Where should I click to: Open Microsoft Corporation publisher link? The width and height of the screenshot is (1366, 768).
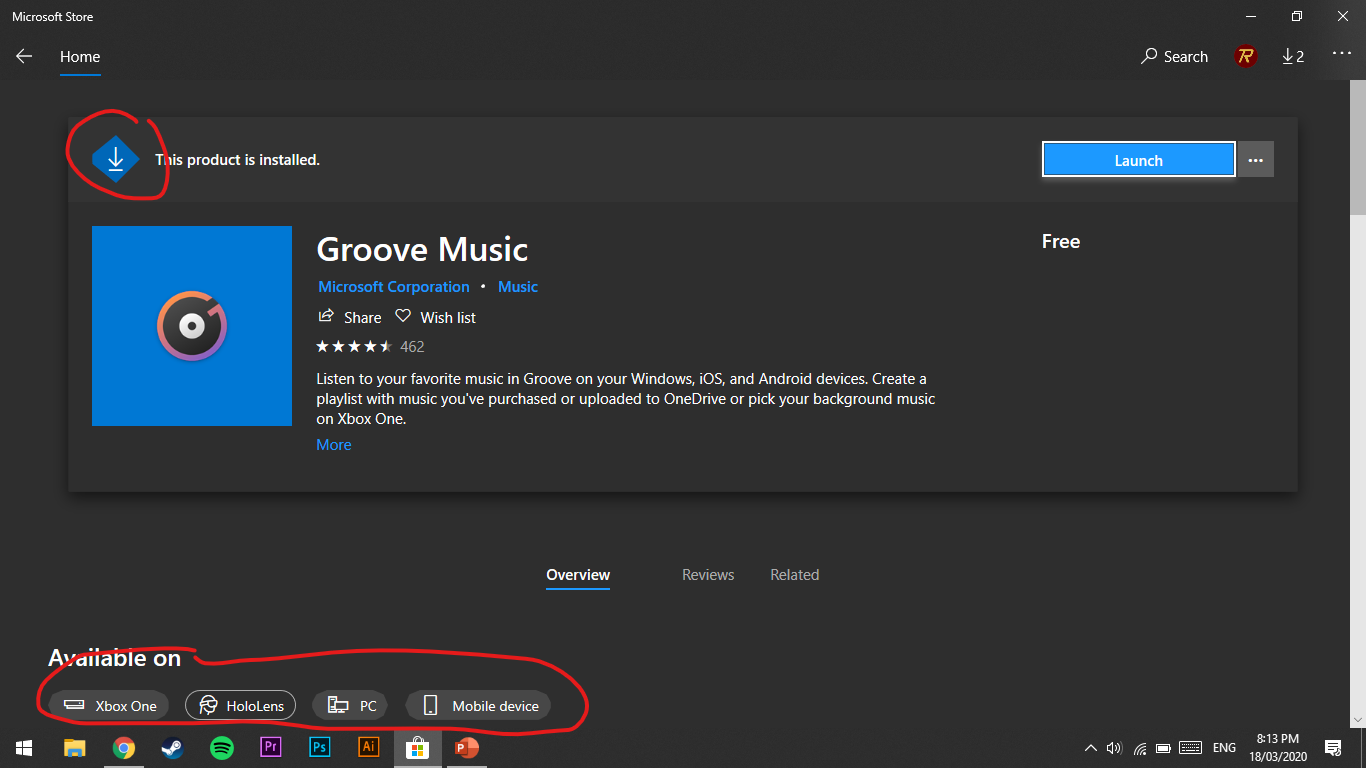[393, 287]
